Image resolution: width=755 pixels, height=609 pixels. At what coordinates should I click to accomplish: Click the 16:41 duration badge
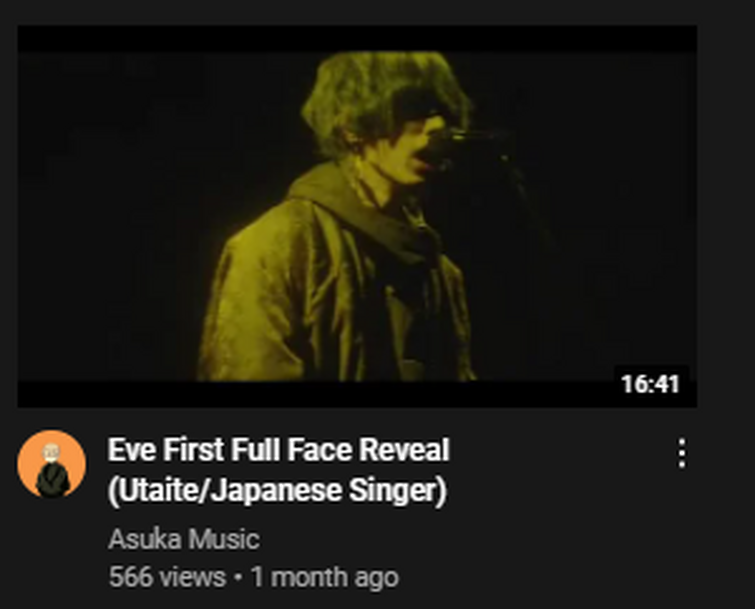pyautogui.click(x=651, y=384)
